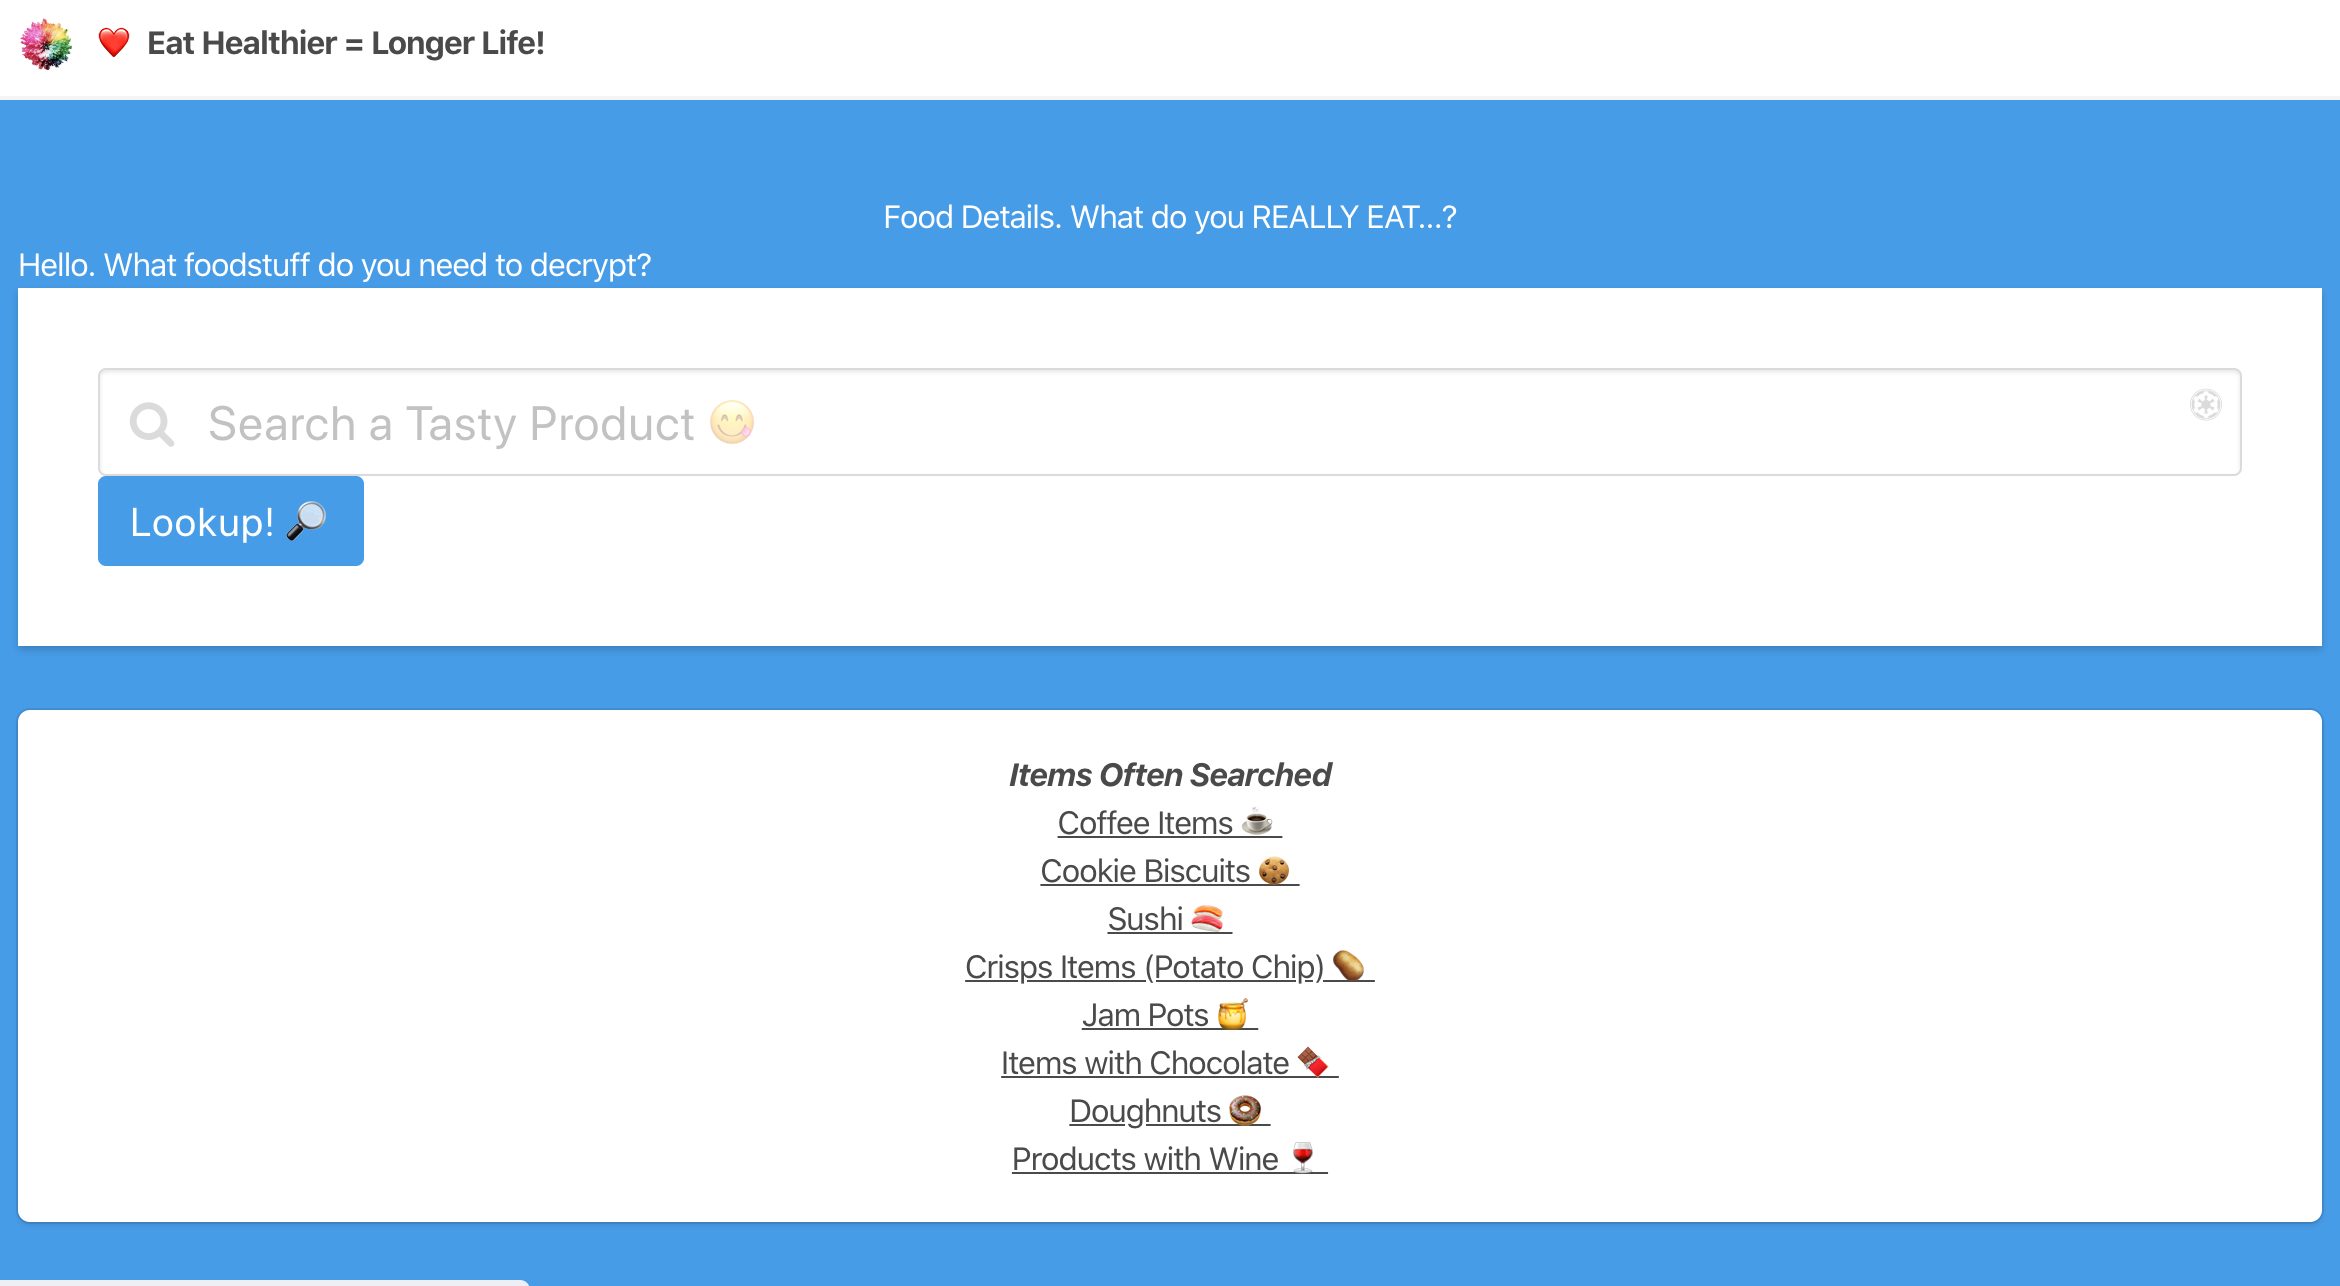Click Items with Chocolate link
This screenshot has width=2340, height=1286.
[x=1168, y=1063]
